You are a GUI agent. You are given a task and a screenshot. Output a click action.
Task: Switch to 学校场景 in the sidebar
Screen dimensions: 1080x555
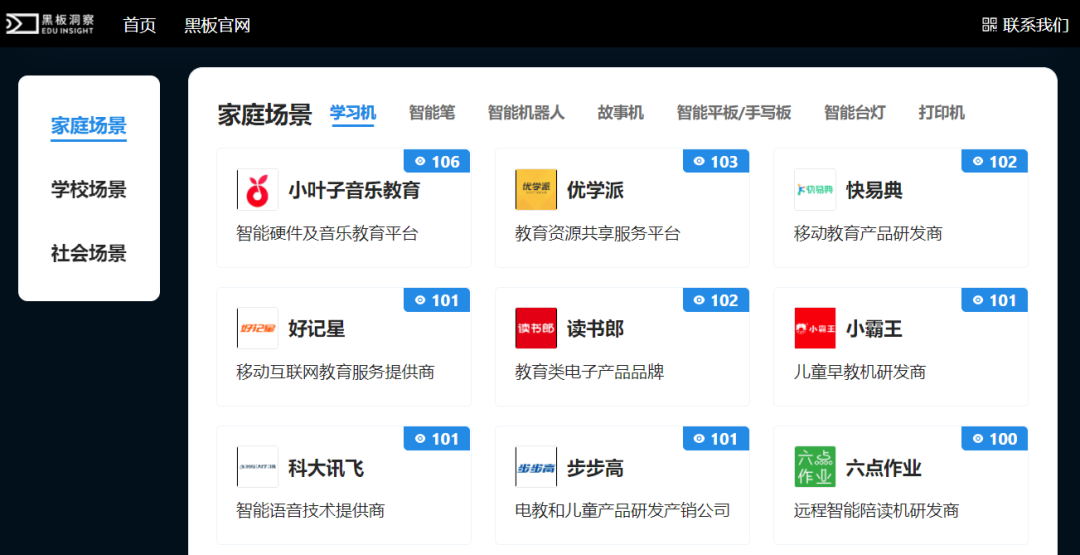[x=89, y=190]
